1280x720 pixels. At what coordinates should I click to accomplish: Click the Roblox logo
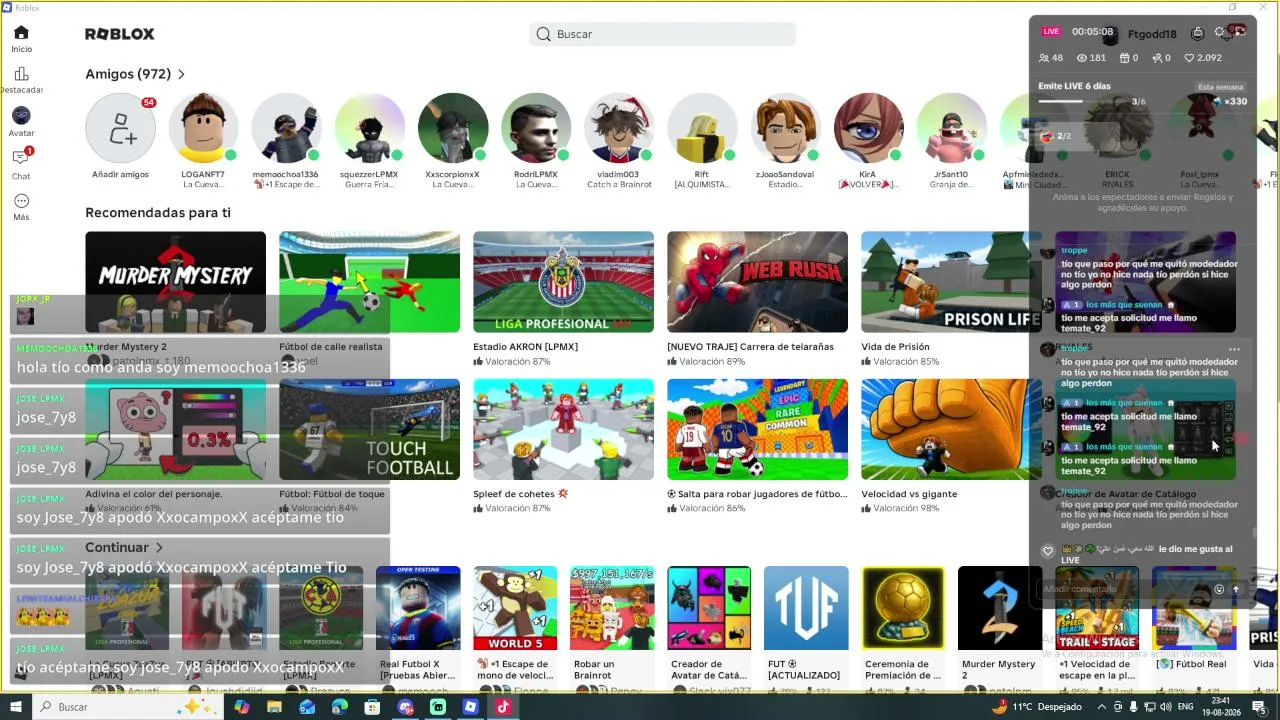click(x=120, y=34)
